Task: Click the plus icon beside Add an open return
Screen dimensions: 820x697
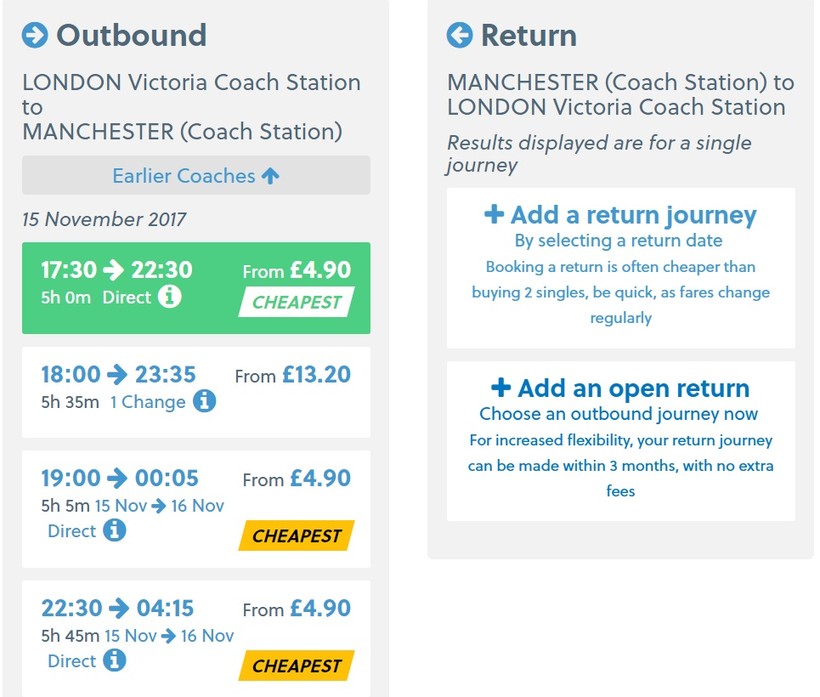Action: [501, 388]
